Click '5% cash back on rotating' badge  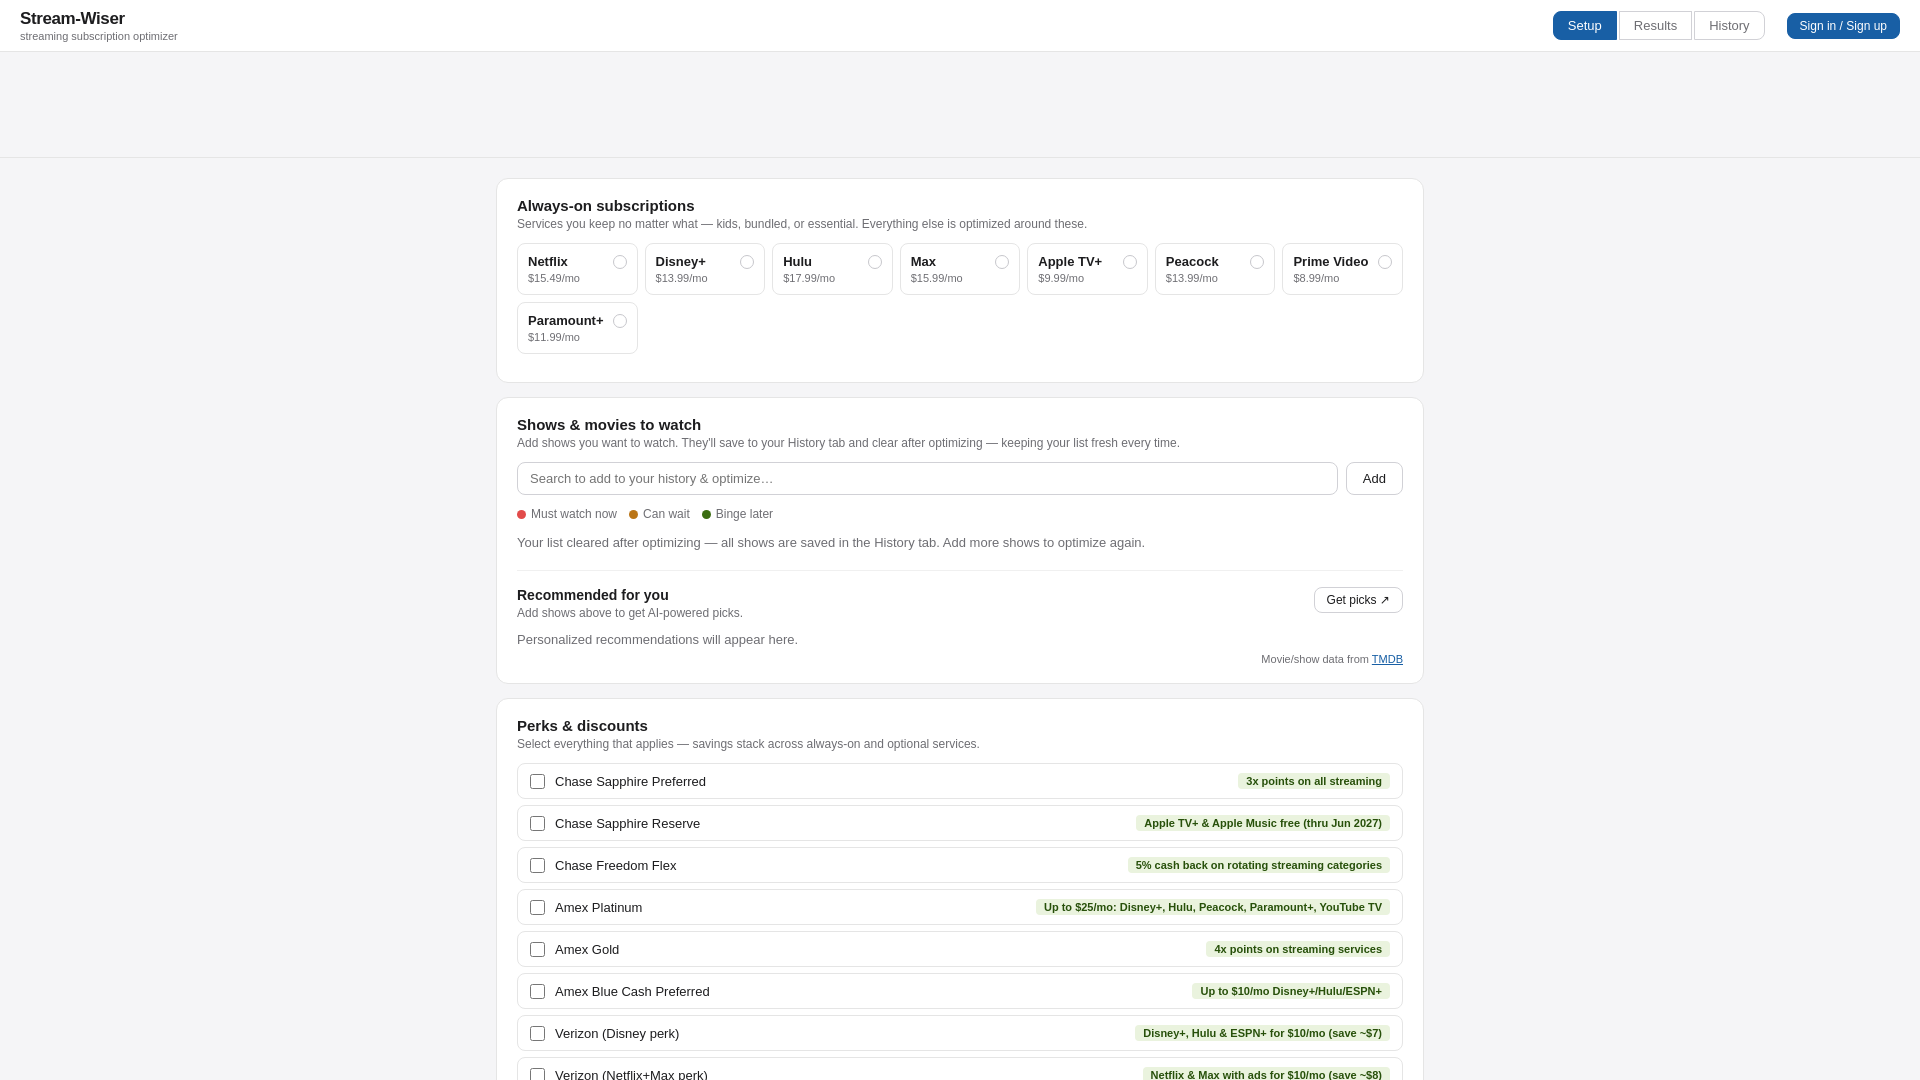coord(1259,866)
